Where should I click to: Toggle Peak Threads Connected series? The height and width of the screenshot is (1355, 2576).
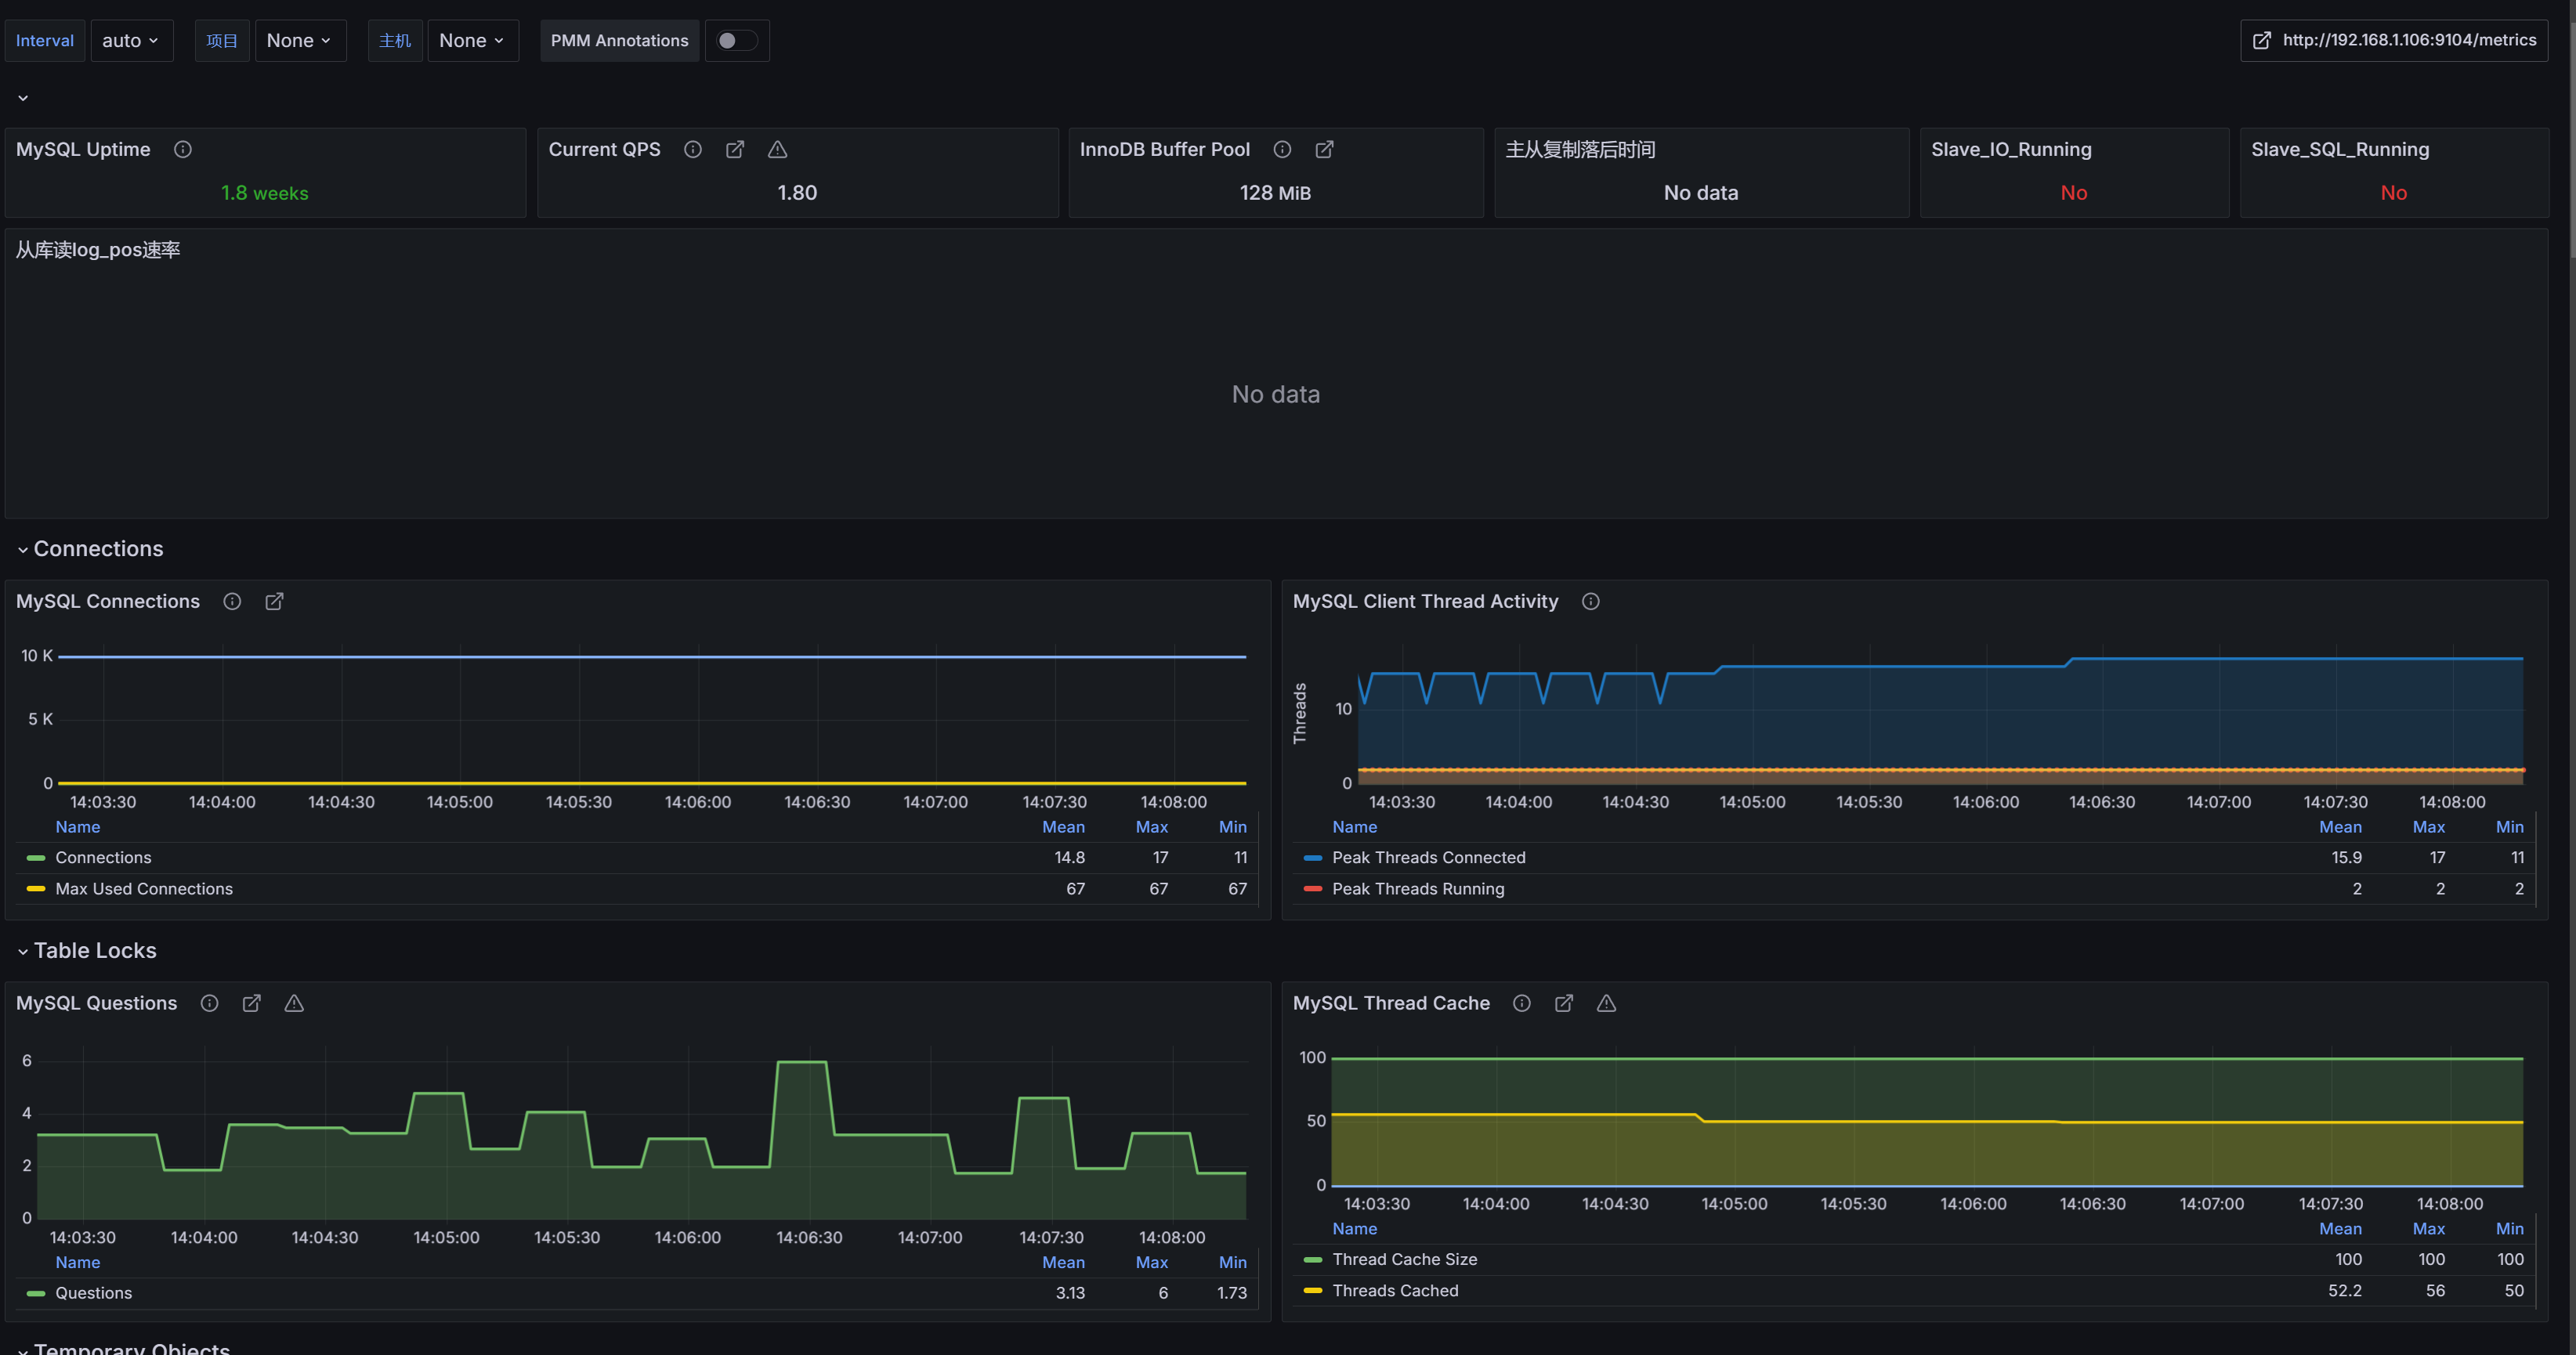click(1429, 858)
